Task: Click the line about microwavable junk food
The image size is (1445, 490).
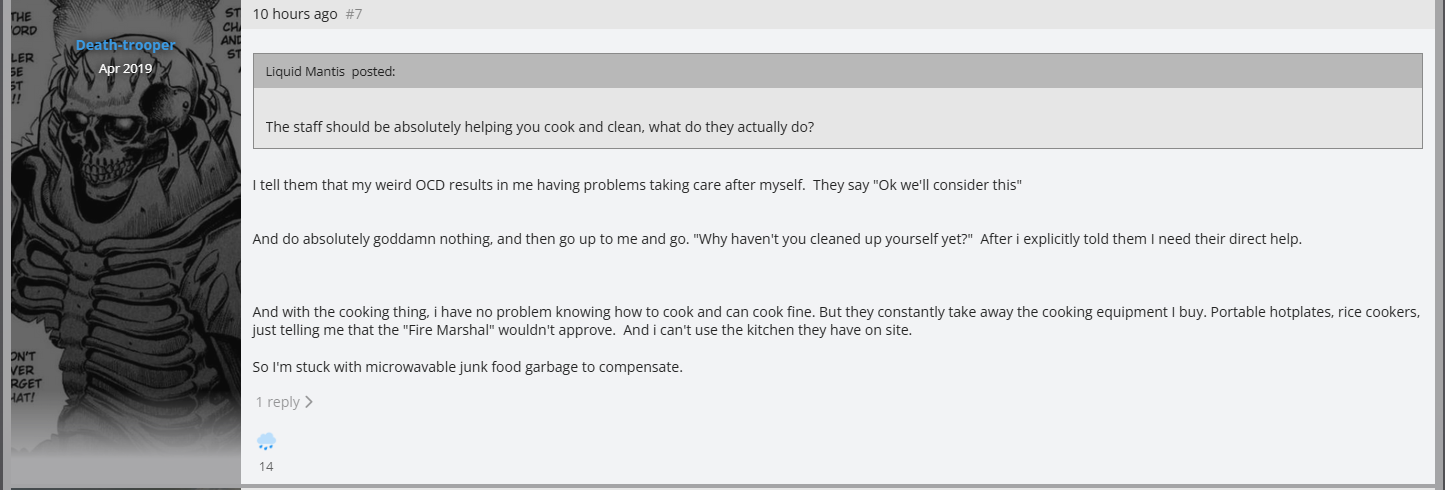Action: [467, 367]
